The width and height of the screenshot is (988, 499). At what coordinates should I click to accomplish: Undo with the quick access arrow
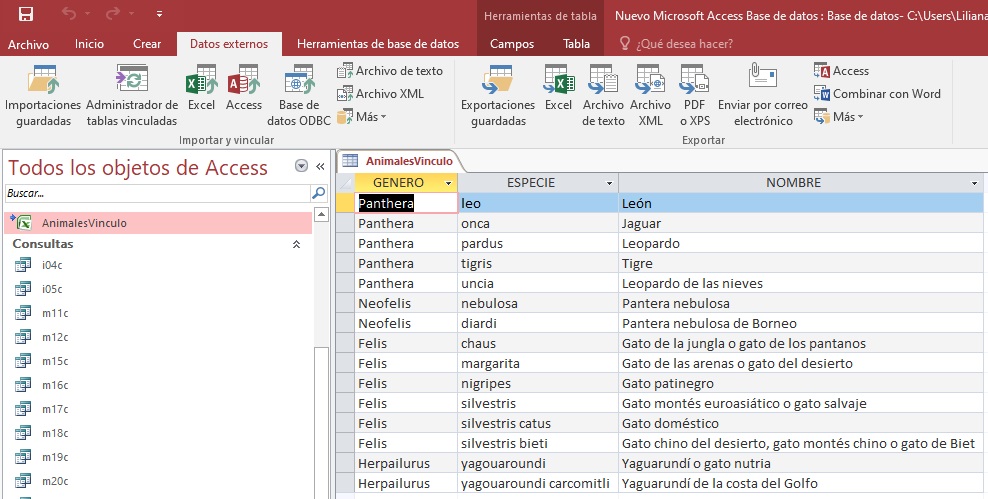(x=69, y=14)
